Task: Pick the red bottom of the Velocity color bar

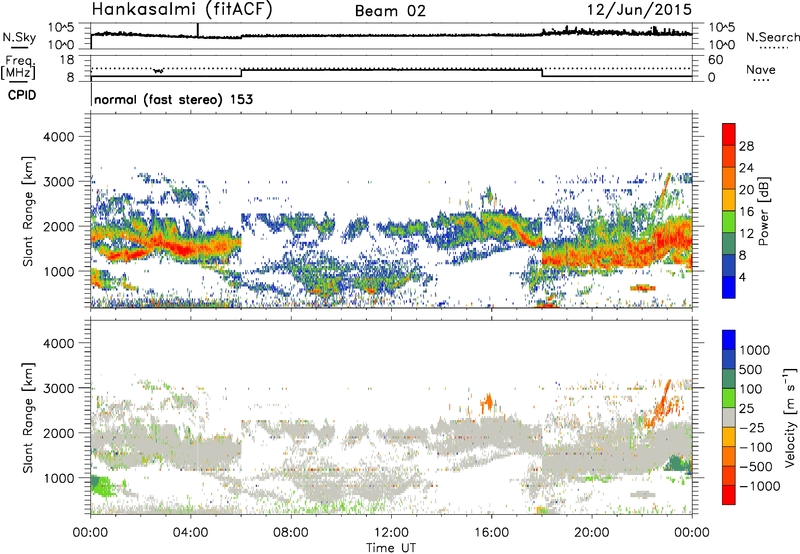Action: (x=729, y=495)
